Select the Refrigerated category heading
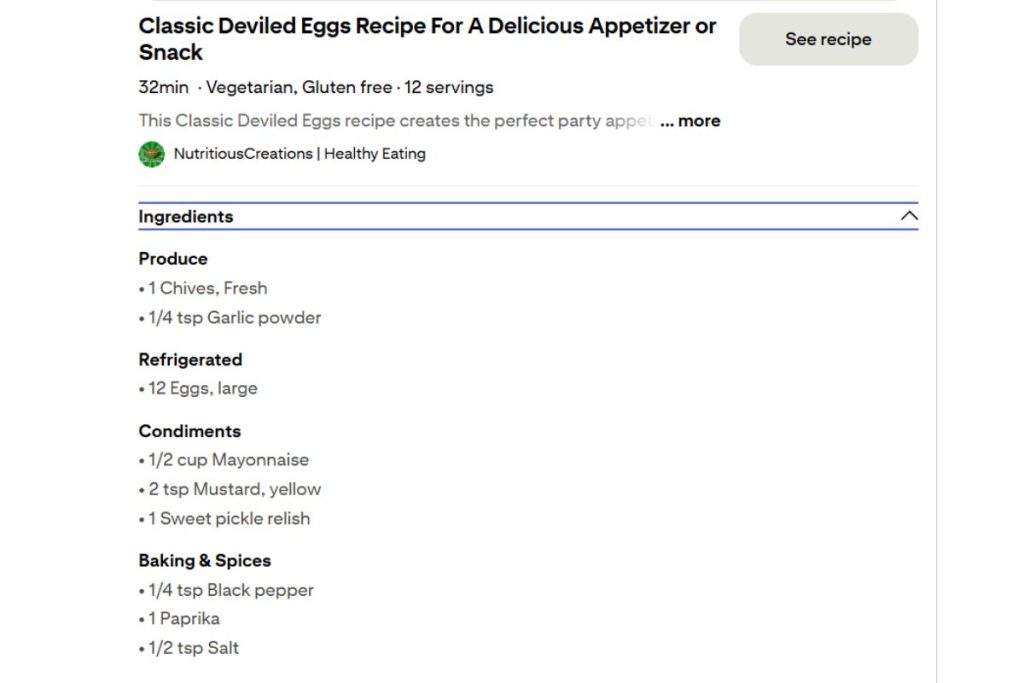This screenshot has width=1024, height=683. point(190,359)
